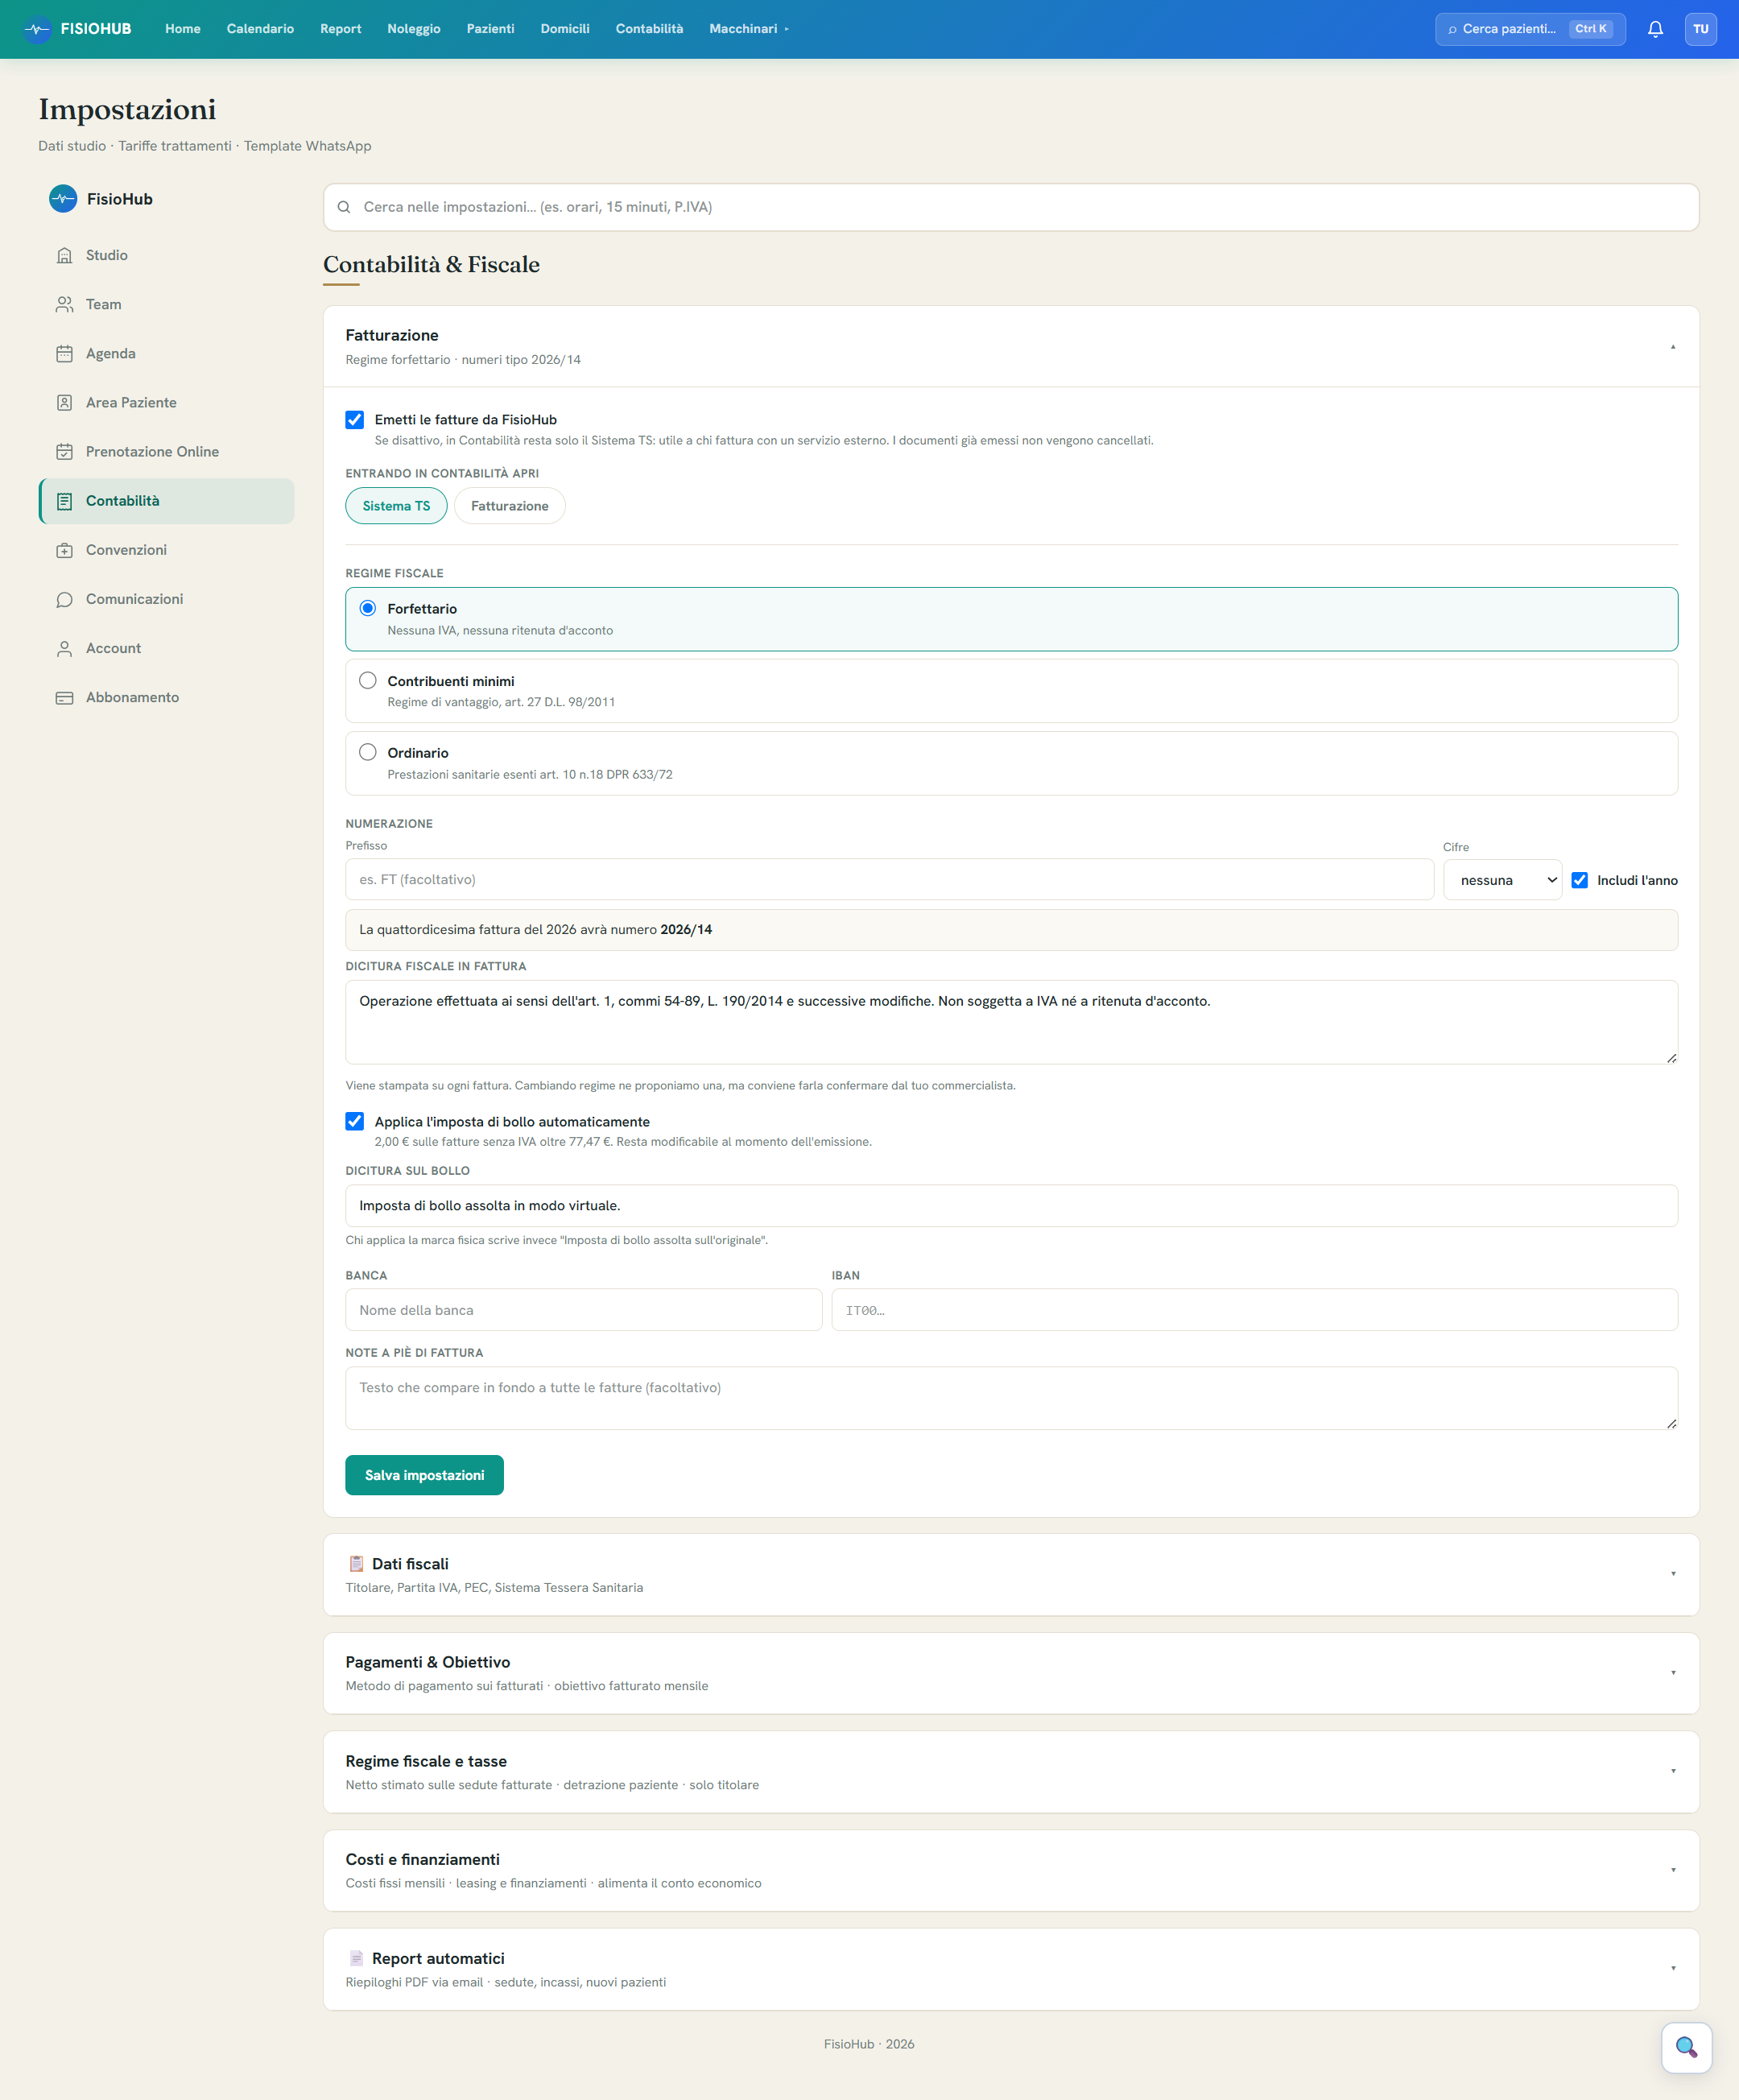Image resolution: width=1739 pixels, height=2100 pixels.
Task: Select the Forfettario regime radio button
Action: (368, 608)
